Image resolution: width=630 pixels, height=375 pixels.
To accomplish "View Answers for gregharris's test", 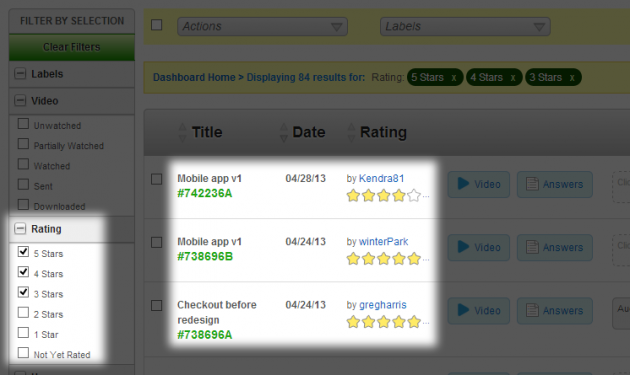I will pos(554,311).
